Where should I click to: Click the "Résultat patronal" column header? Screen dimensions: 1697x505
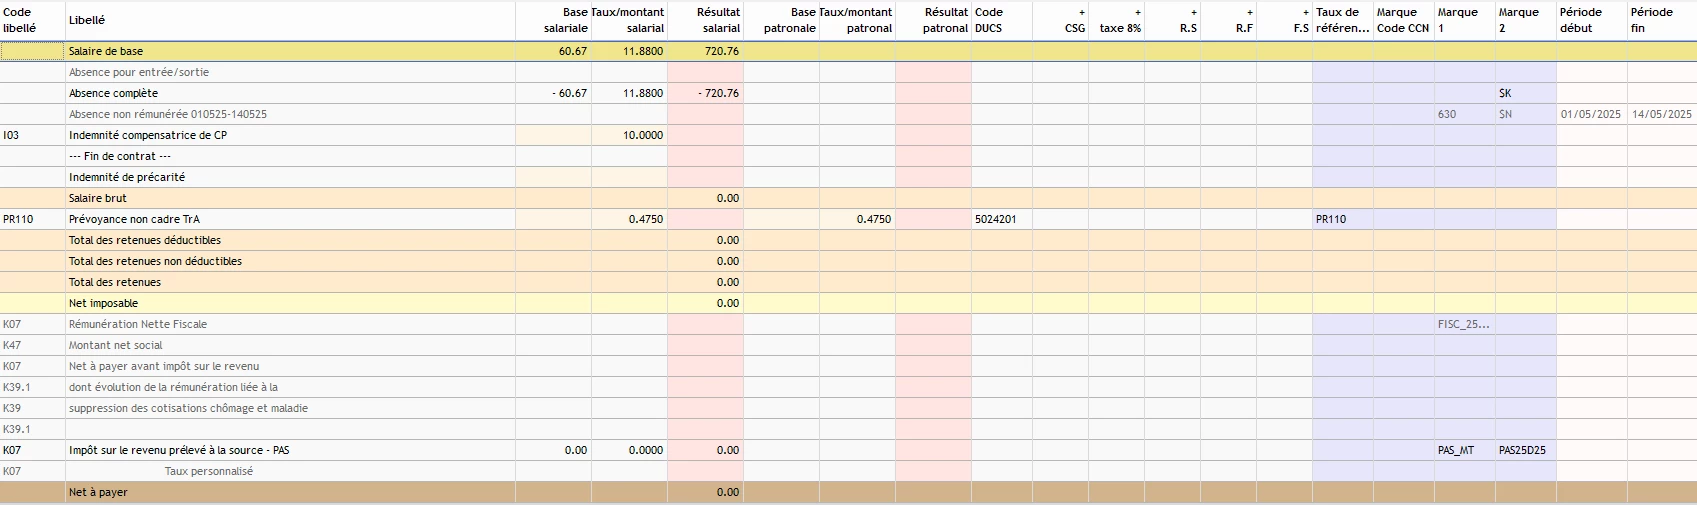(x=933, y=20)
